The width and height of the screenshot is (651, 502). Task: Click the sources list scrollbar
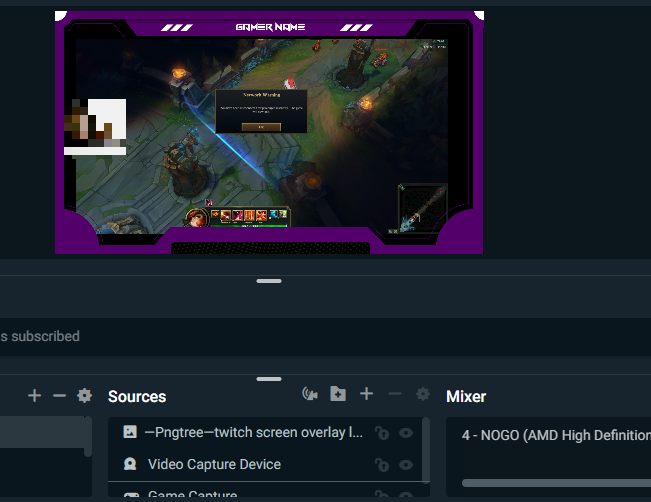[x=426, y=451]
